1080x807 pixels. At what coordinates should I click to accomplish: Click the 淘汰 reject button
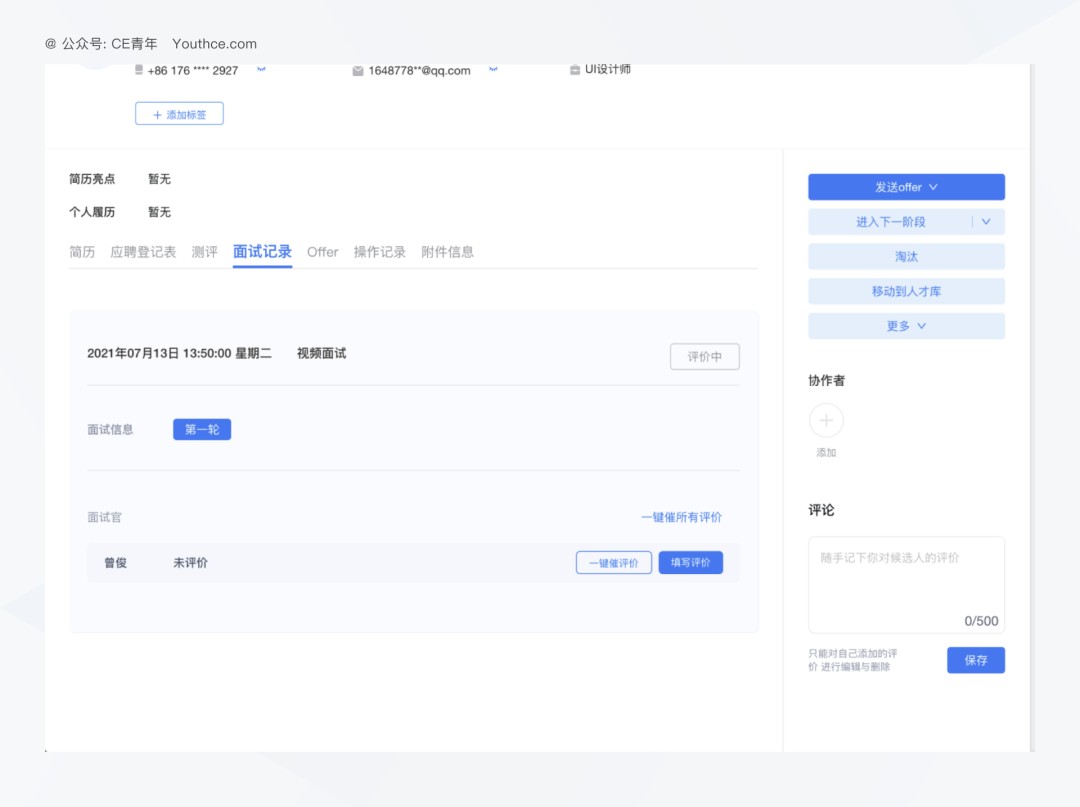click(x=906, y=257)
